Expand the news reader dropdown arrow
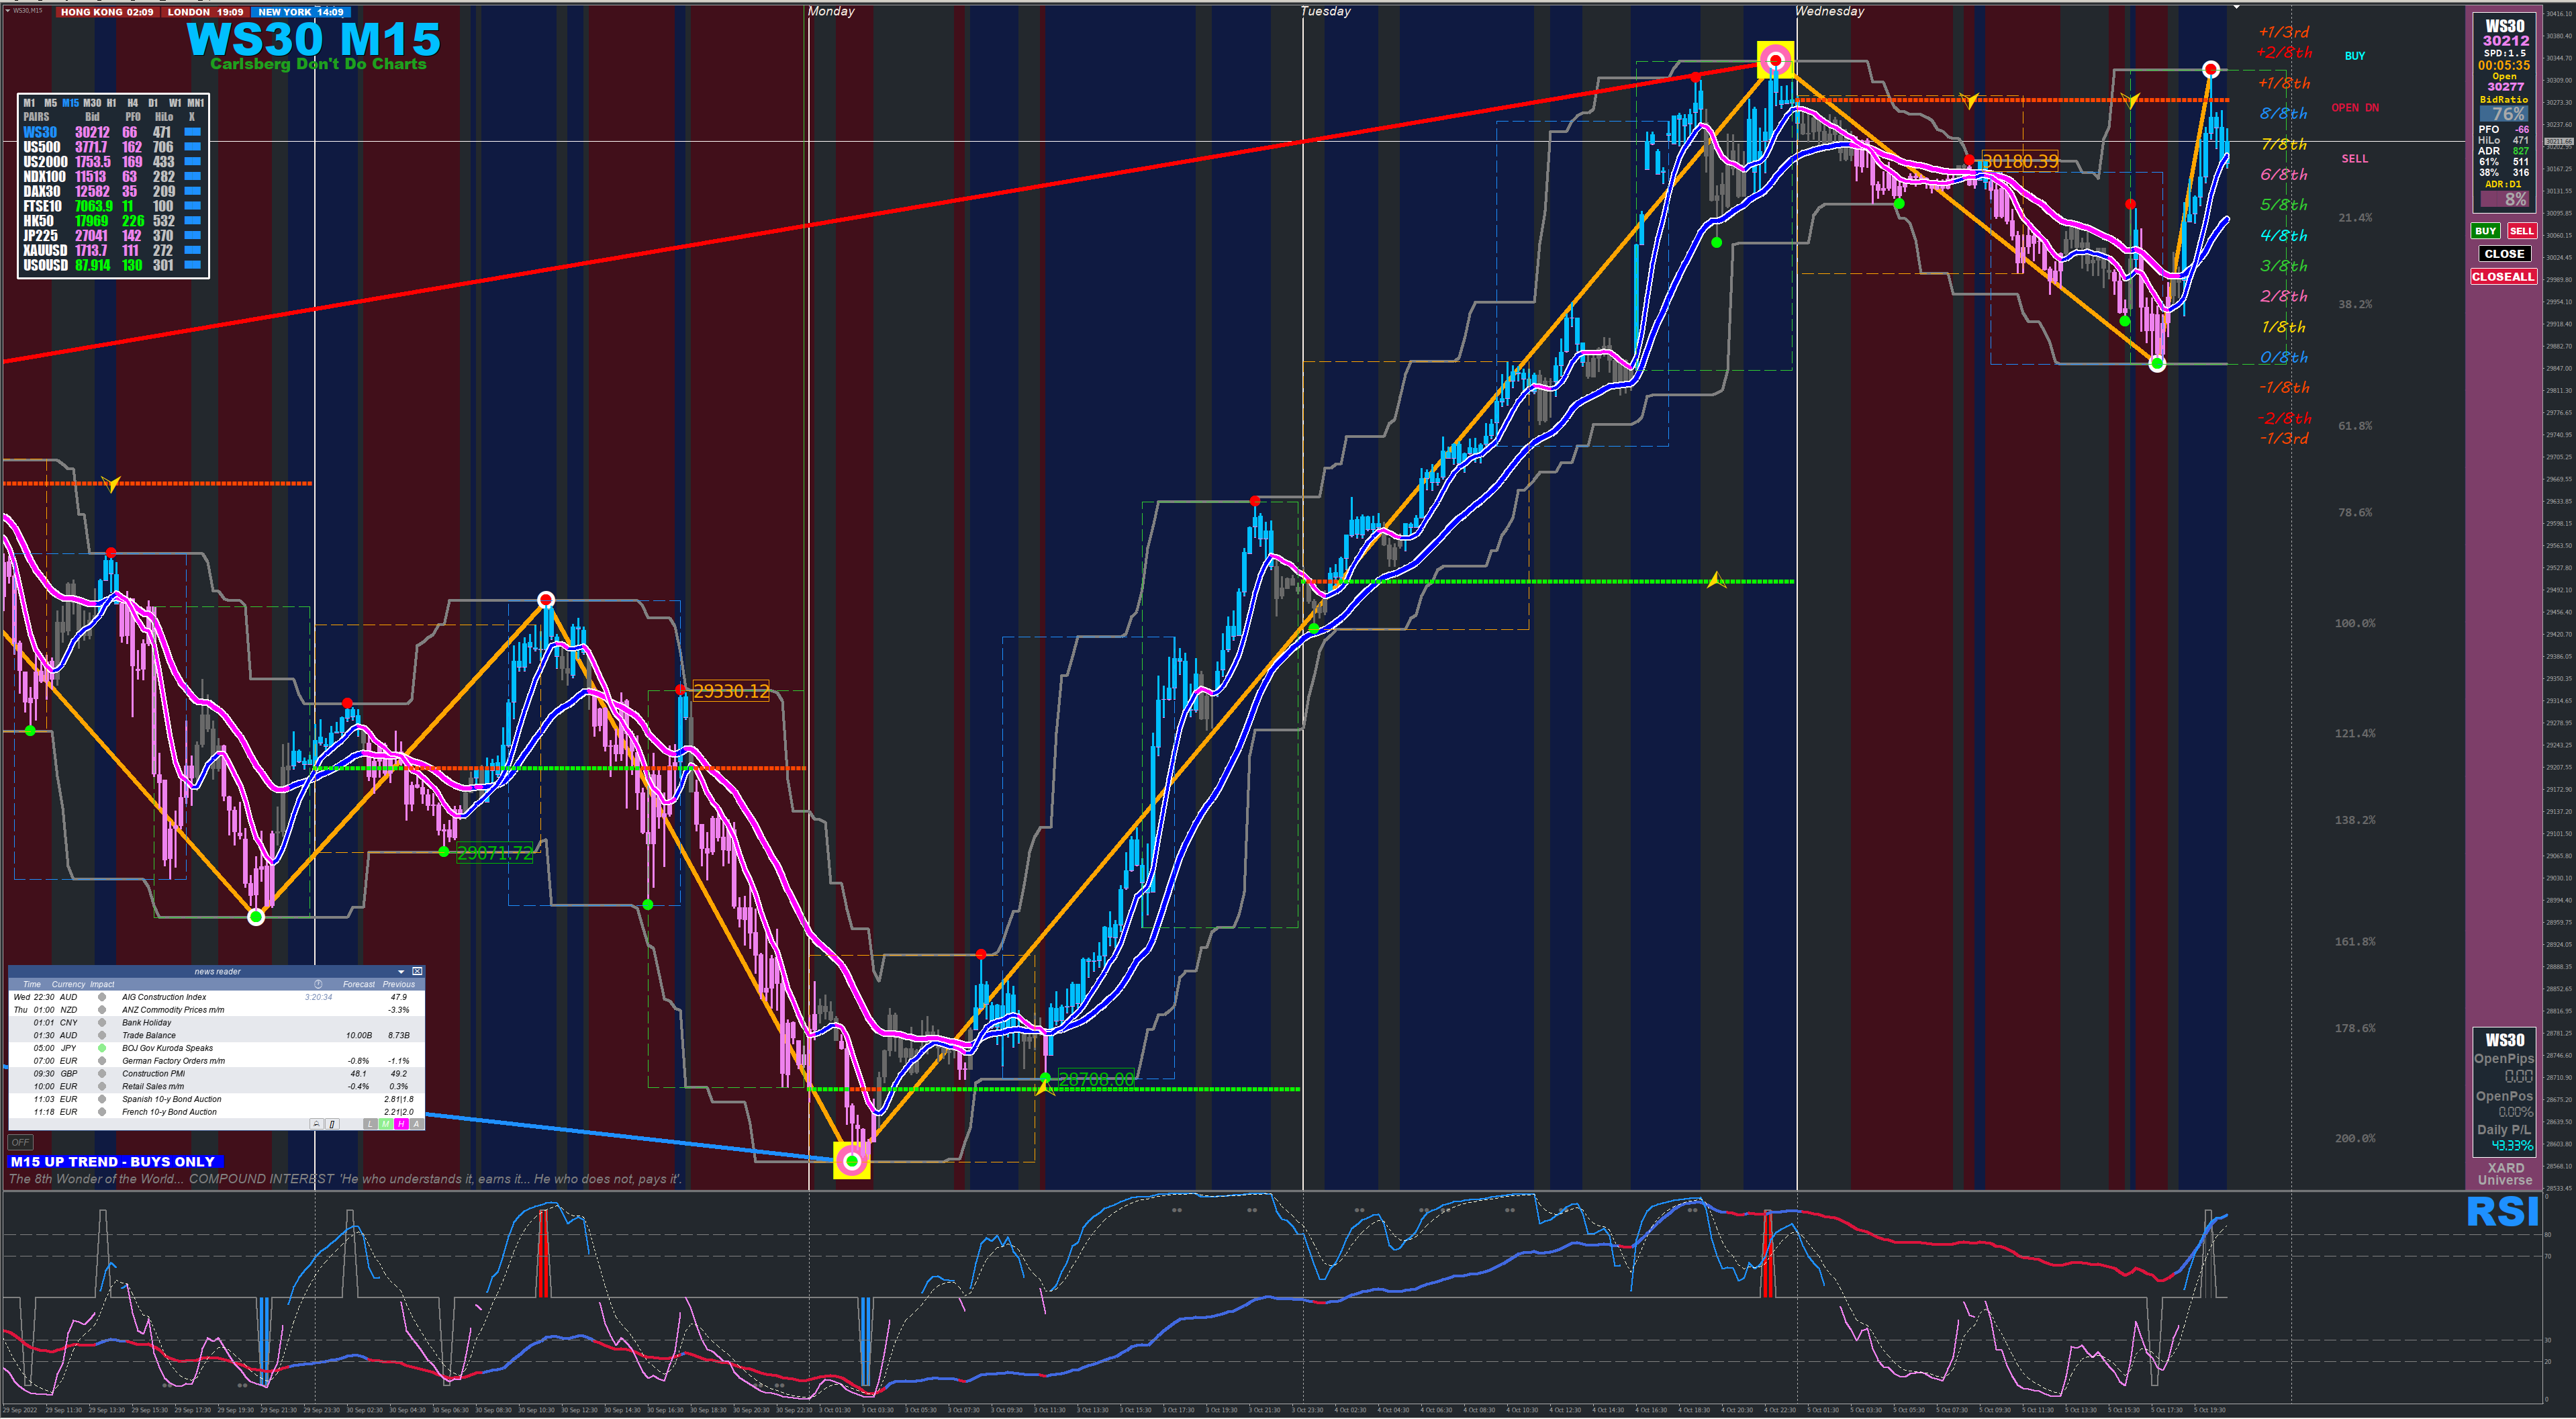 tap(401, 971)
